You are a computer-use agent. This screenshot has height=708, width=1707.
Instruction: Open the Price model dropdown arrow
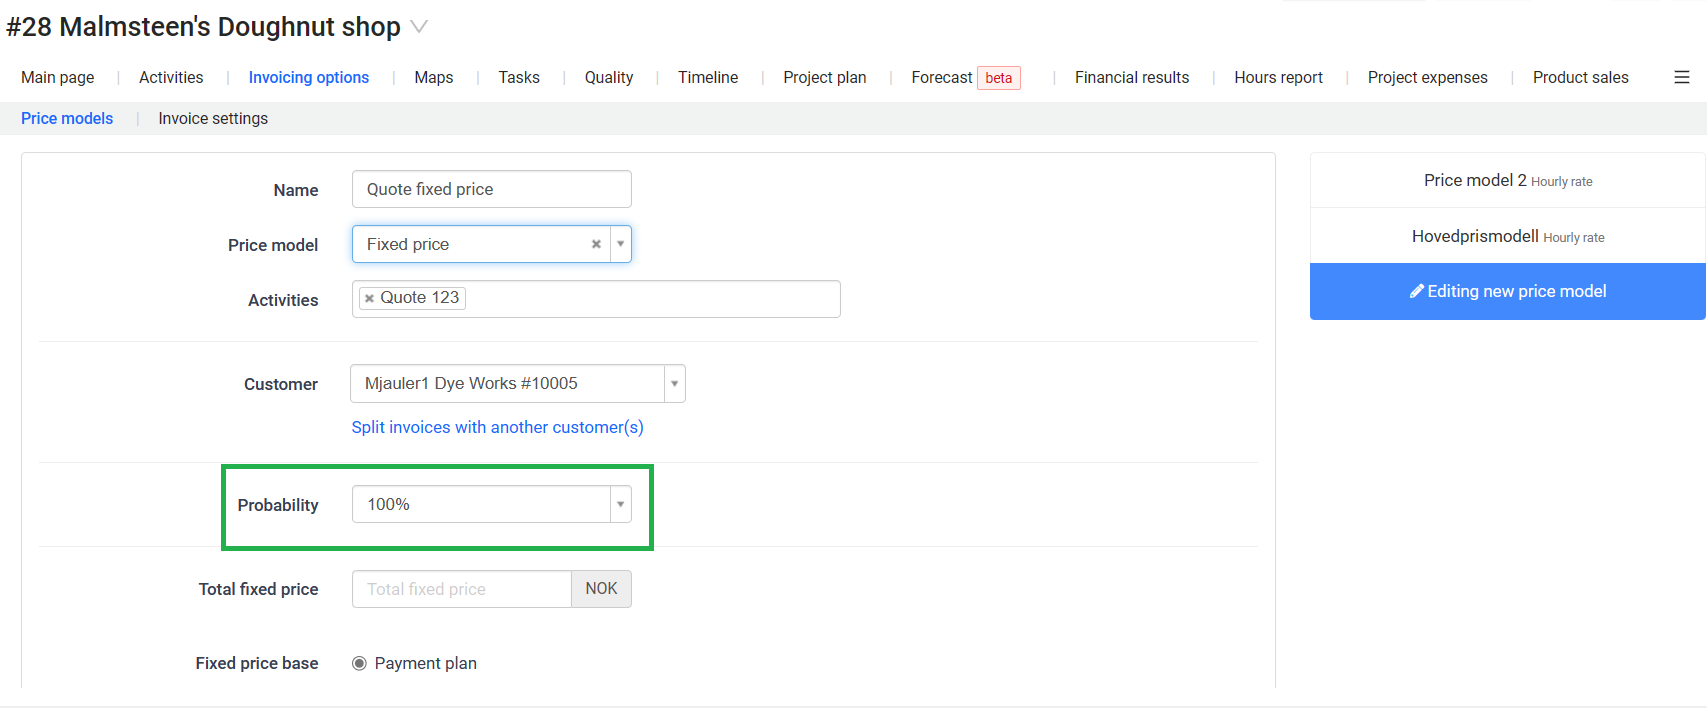621,244
